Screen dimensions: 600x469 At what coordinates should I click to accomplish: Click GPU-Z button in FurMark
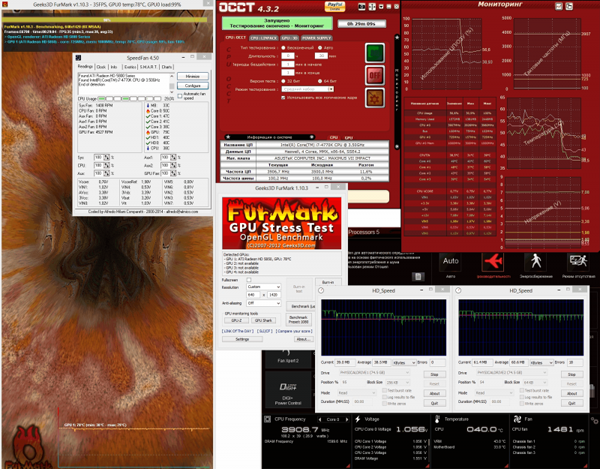pos(236,320)
